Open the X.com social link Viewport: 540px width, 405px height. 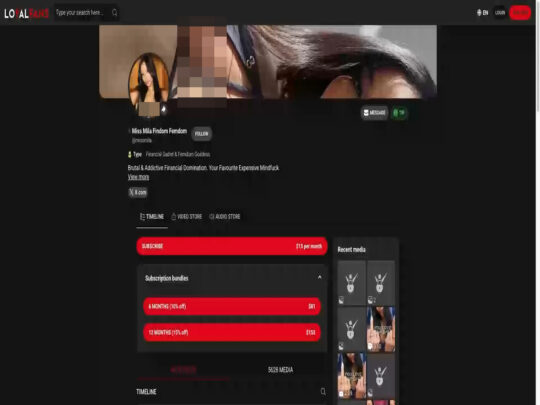click(x=138, y=192)
